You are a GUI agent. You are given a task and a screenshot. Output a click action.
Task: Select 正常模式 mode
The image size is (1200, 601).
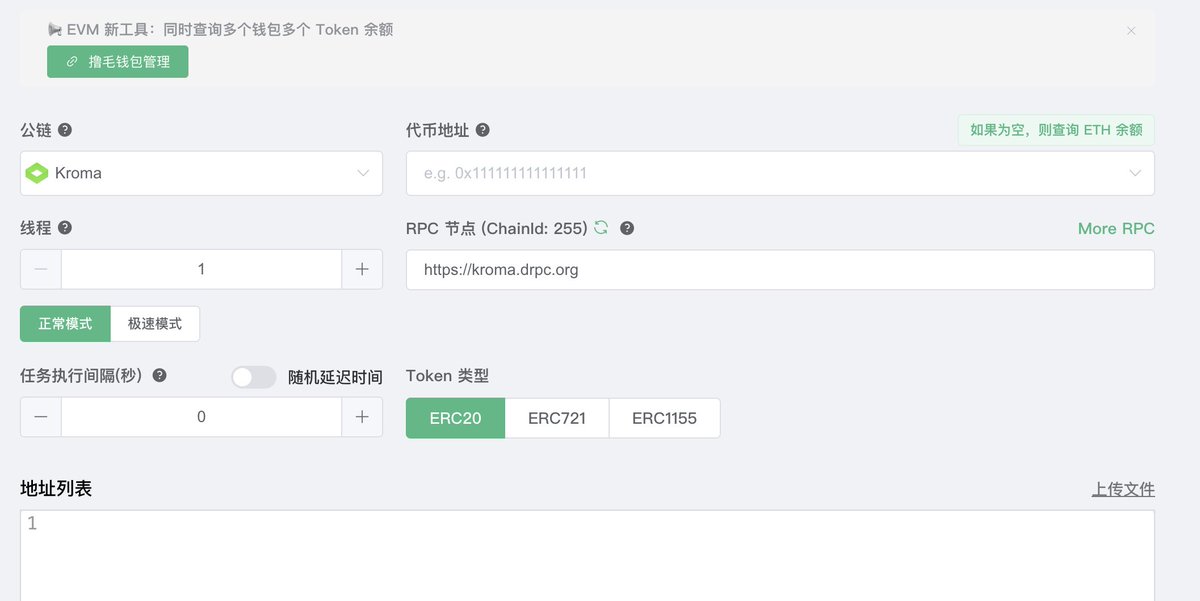pyautogui.click(x=65, y=324)
